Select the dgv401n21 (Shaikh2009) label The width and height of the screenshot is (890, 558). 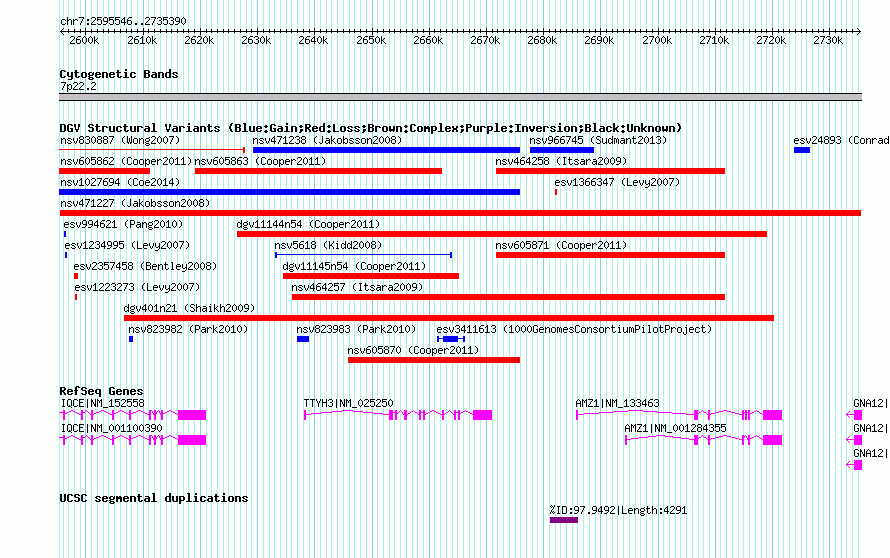coord(189,308)
